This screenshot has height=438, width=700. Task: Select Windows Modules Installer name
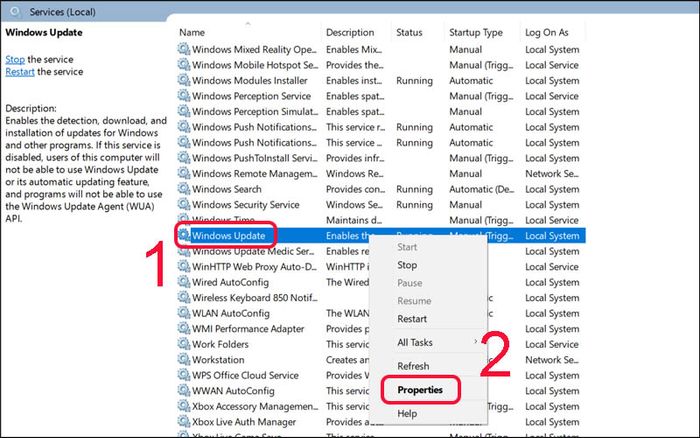pyautogui.click(x=250, y=81)
